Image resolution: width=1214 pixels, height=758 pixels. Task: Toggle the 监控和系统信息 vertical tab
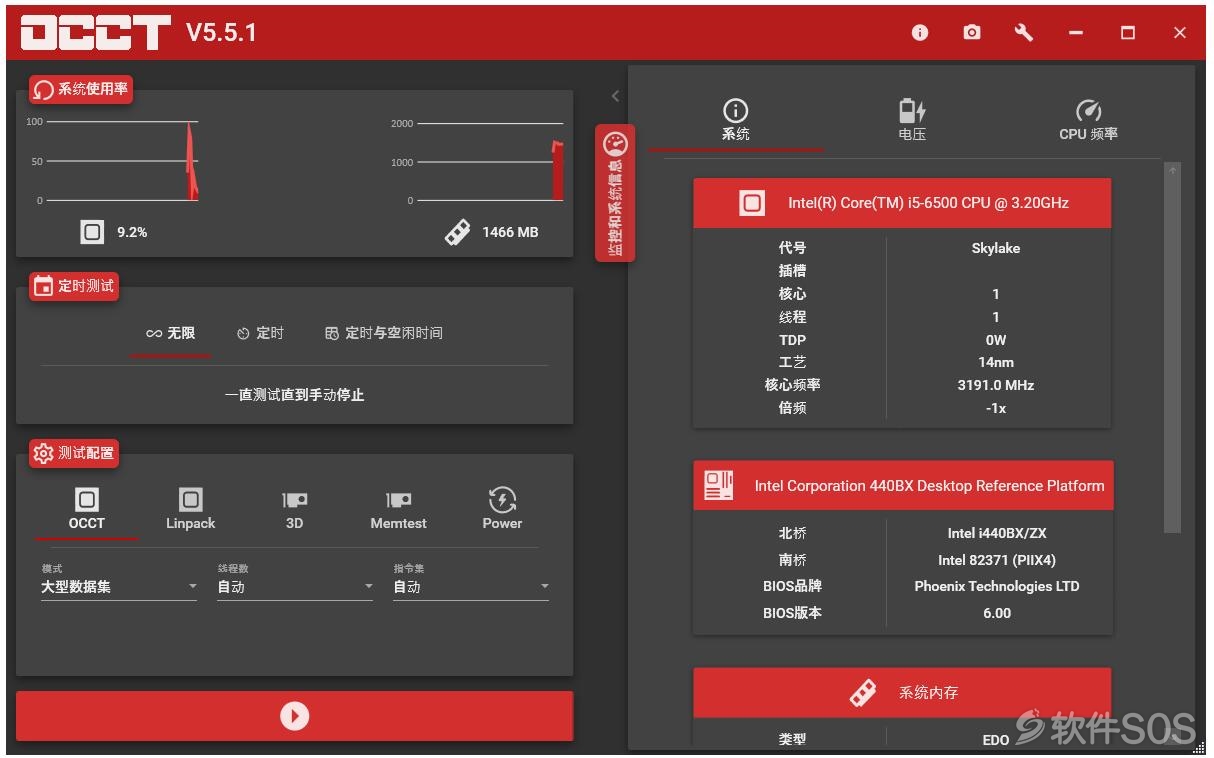tap(615, 194)
